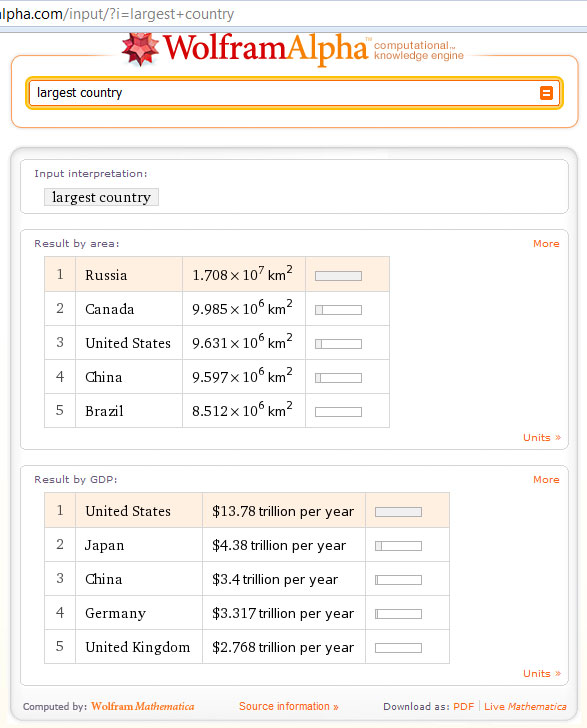Click the Result by area heading

77,244
